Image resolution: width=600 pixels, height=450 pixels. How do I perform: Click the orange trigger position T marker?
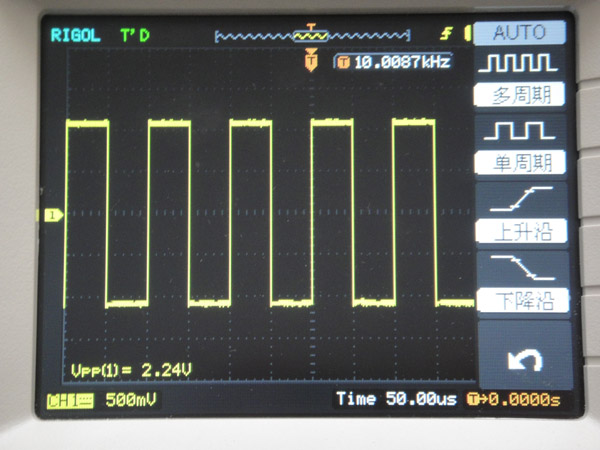pyautogui.click(x=311, y=62)
